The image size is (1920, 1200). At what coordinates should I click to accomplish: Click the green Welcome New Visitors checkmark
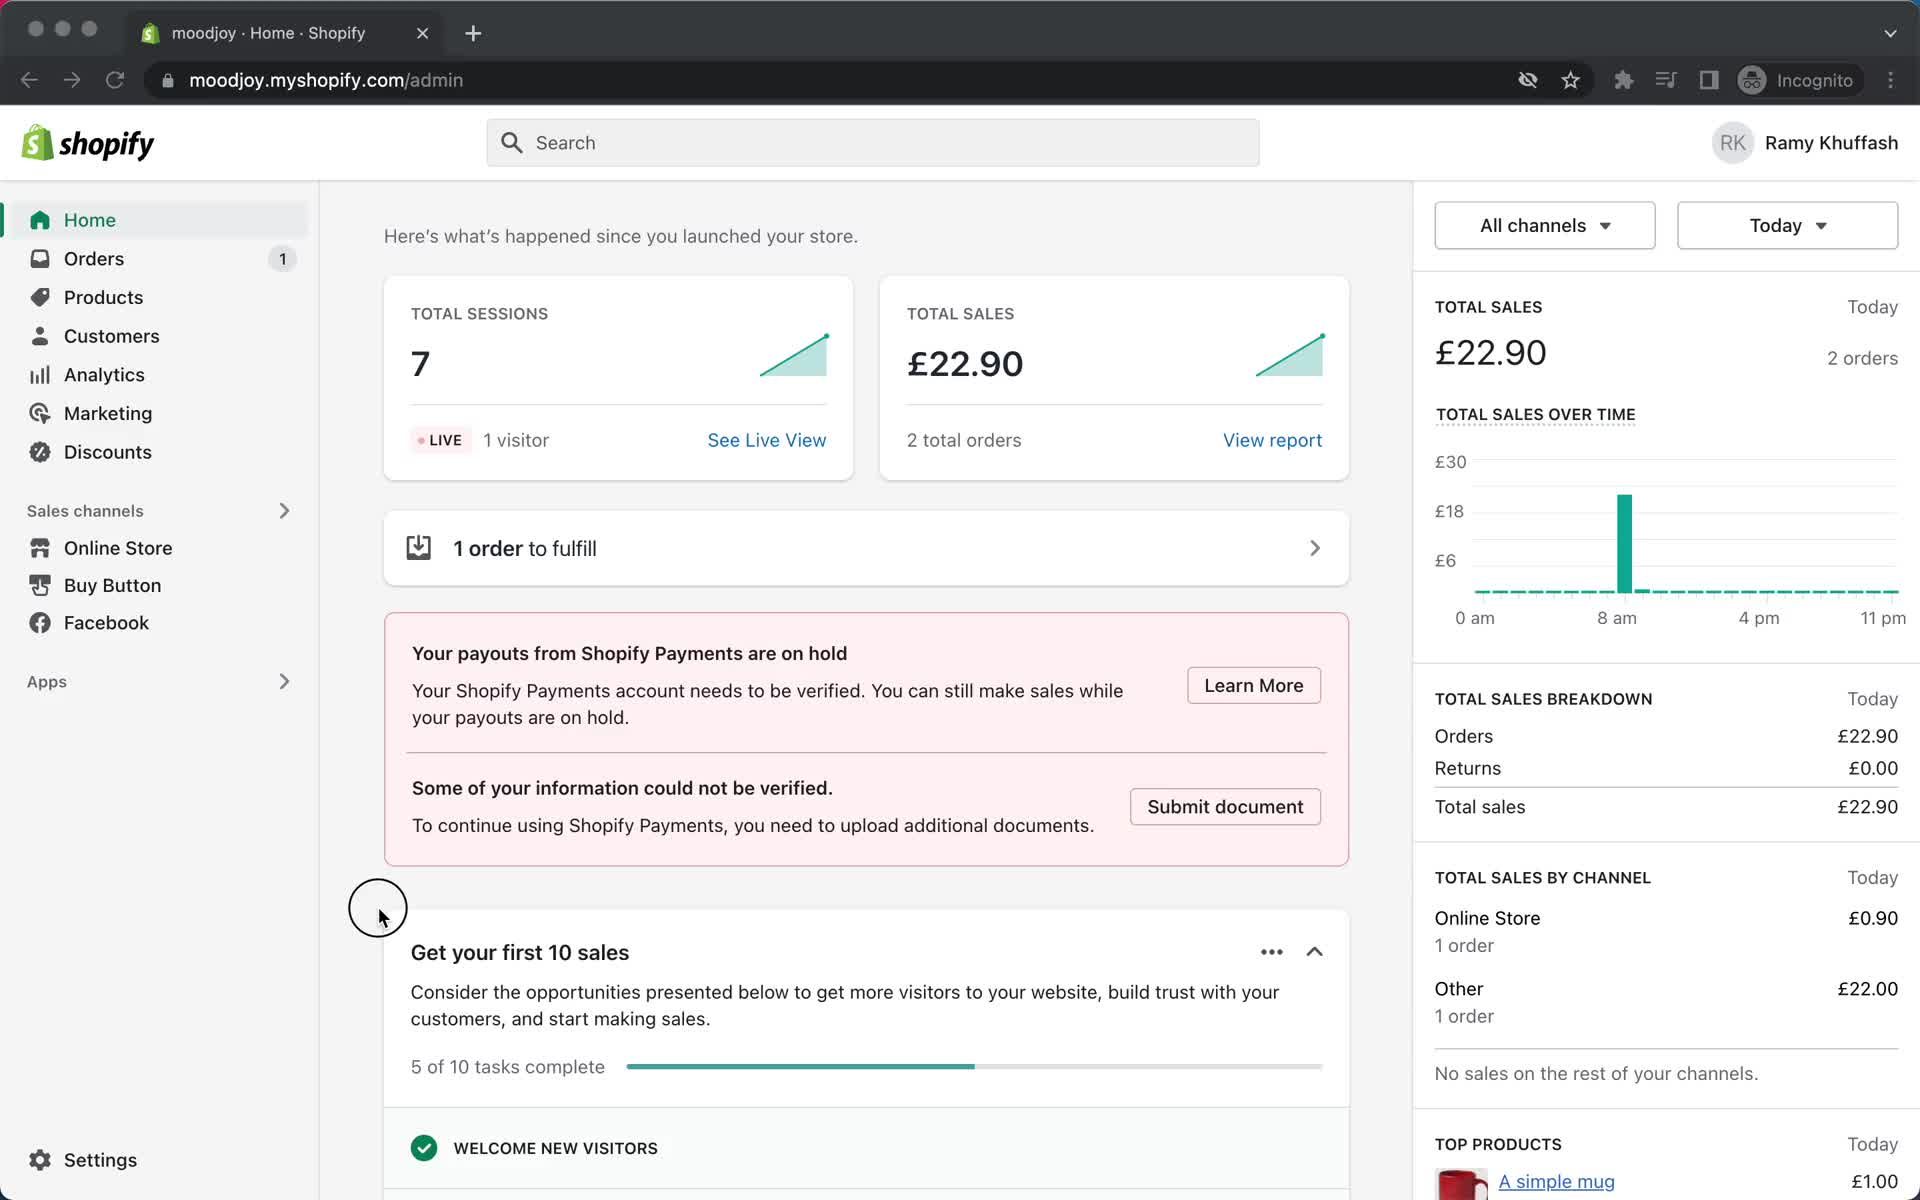pyautogui.click(x=424, y=1148)
